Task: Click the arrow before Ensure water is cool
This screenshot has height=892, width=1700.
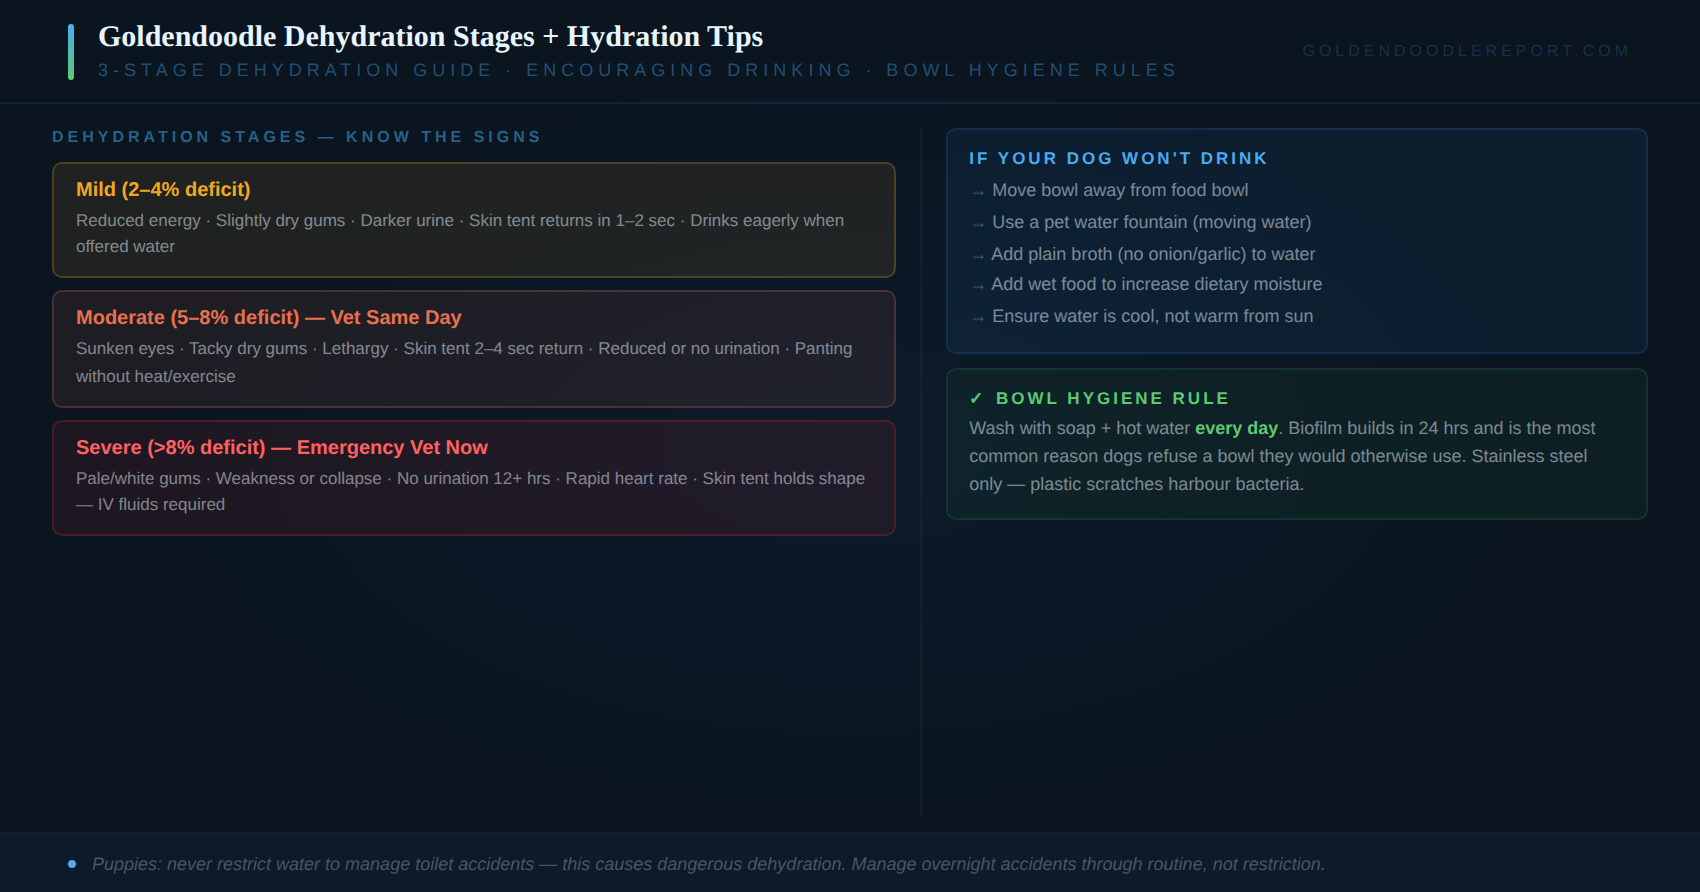Action: click(978, 318)
